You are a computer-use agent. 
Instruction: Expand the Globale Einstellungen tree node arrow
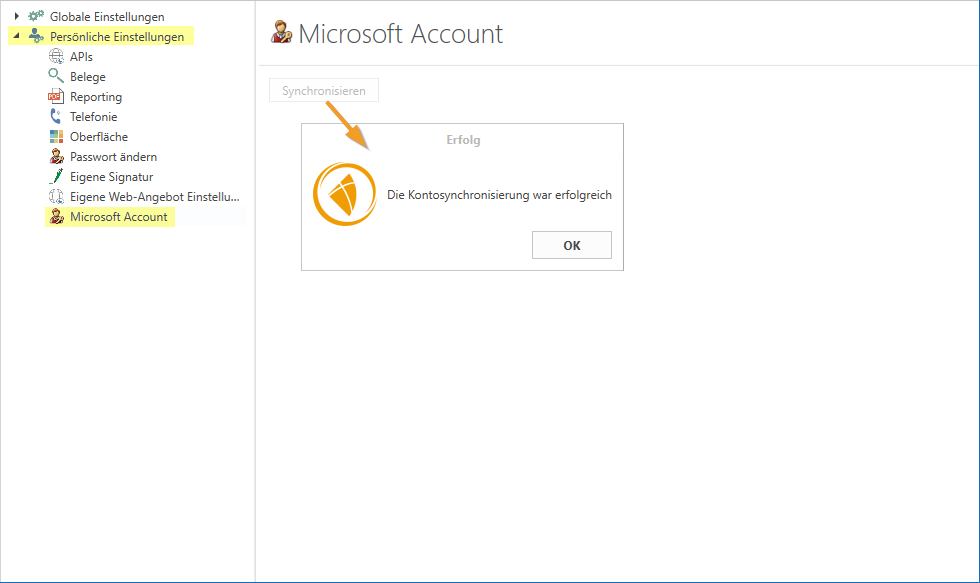tap(17, 17)
